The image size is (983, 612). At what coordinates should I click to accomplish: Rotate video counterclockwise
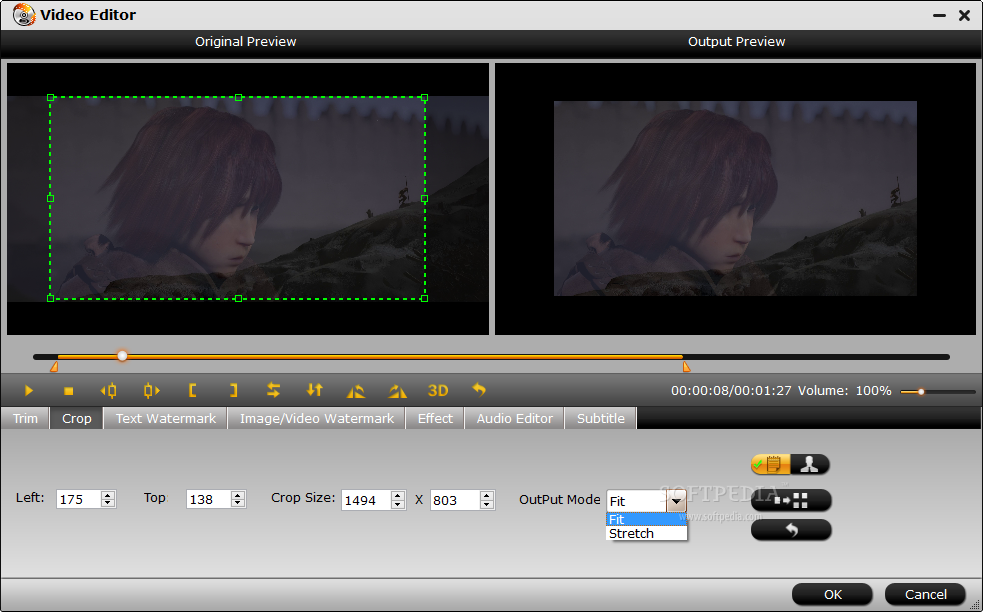tap(355, 391)
